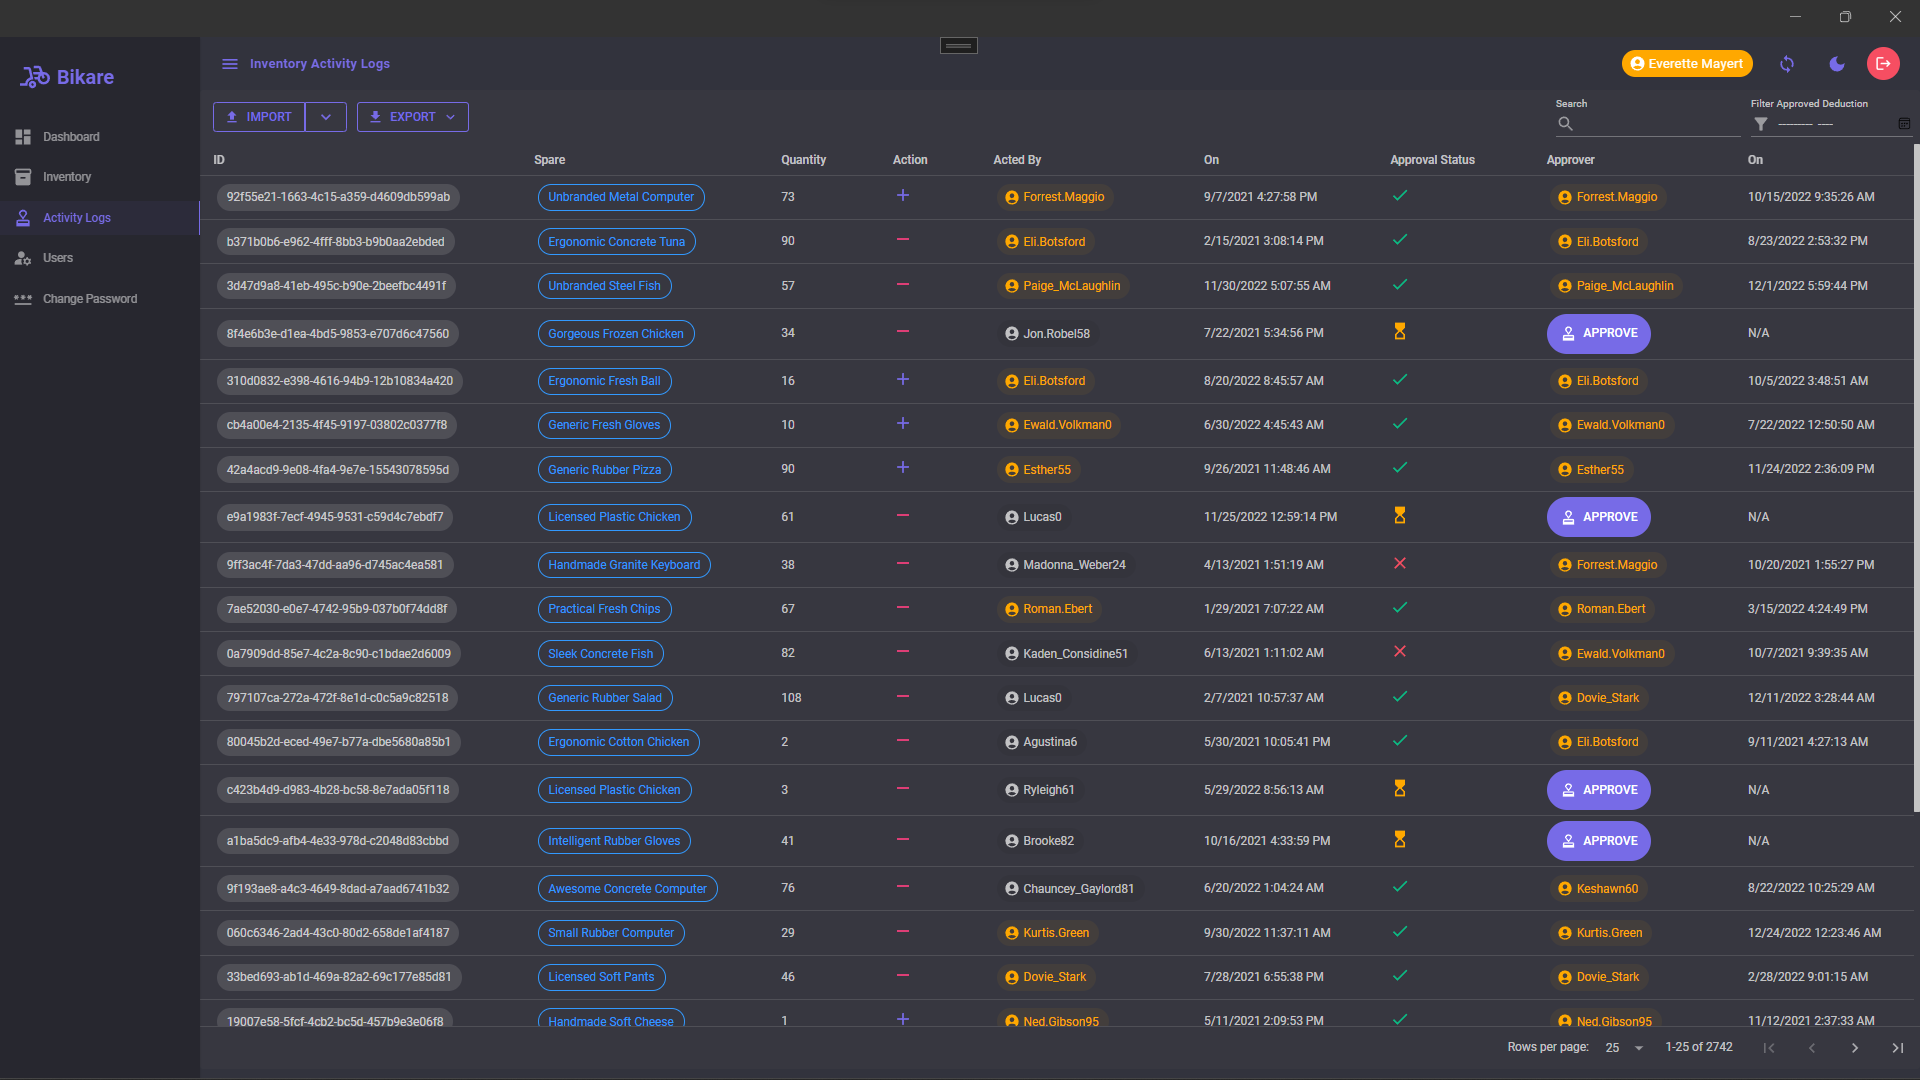This screenshot has width=1920, height=1080.
Task: Open the Export dropdown
Action: pyautogui.click(x=413, y=117)
